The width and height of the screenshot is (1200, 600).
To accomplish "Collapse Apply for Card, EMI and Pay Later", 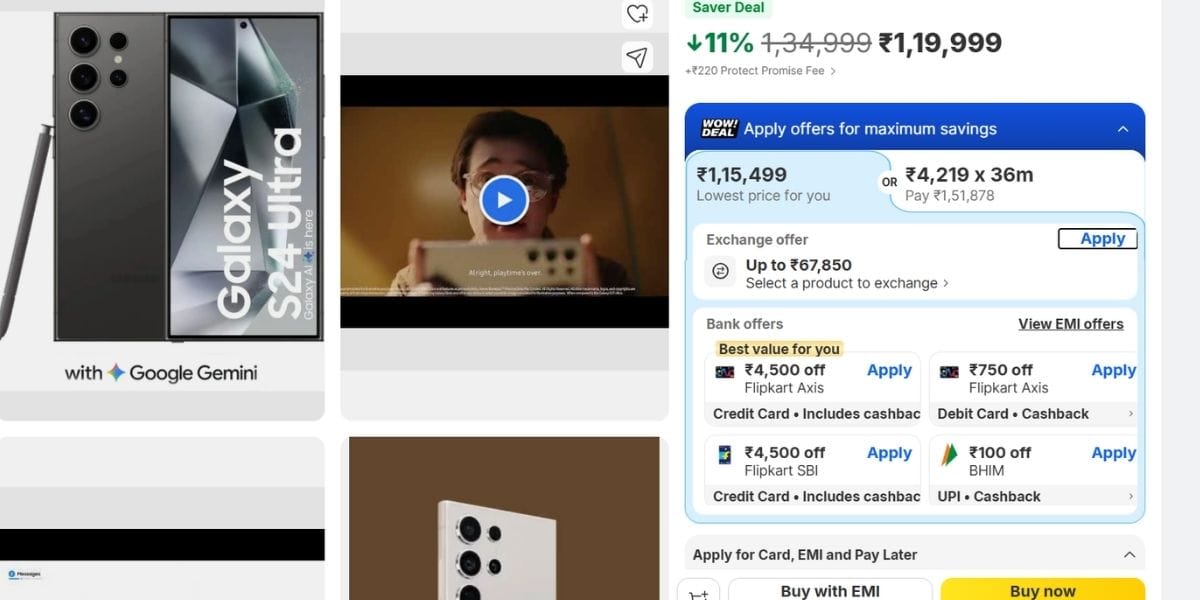I will pyautogui.click(x=1129, y=555).
